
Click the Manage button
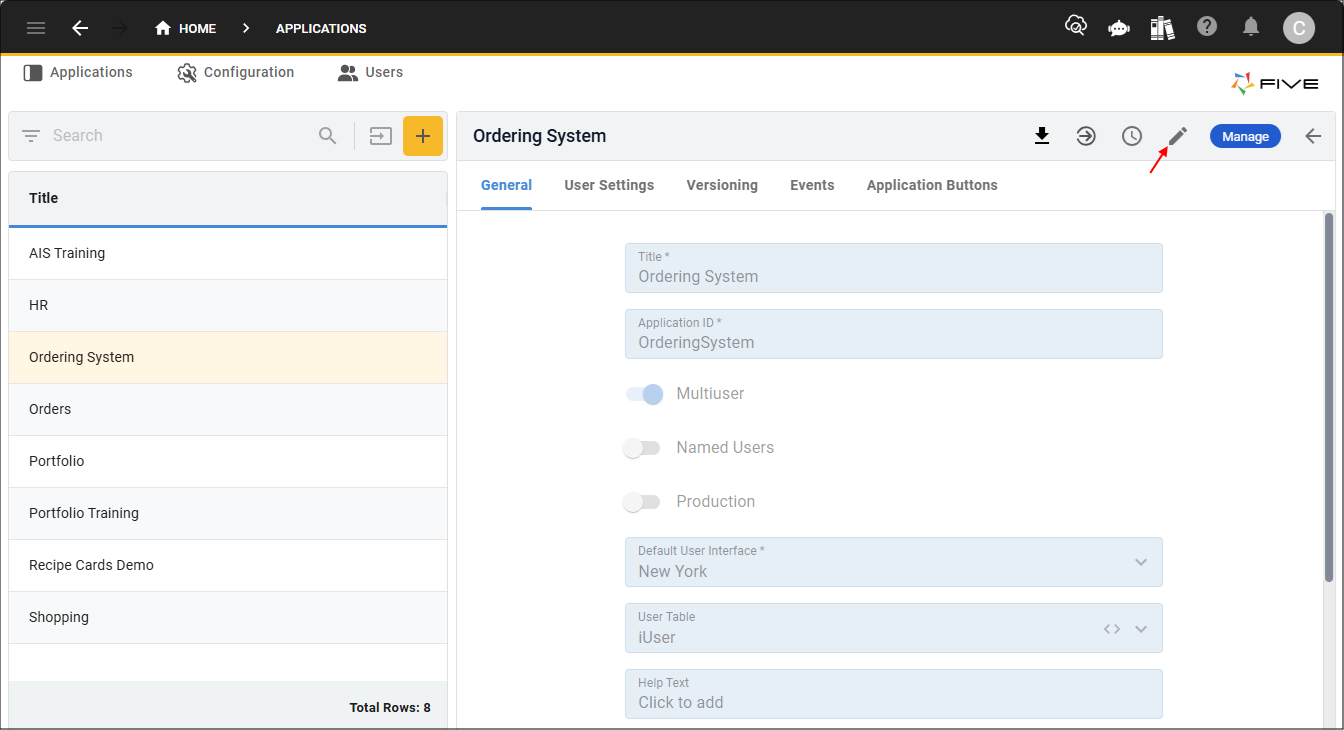[1245, 136]
